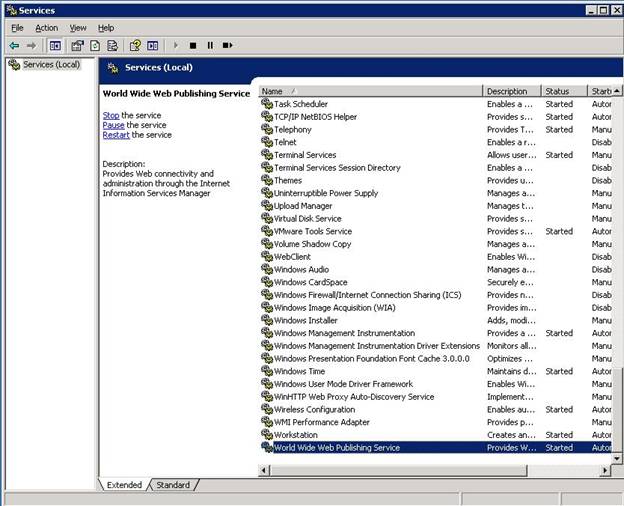The image size is (624, 506).
Task: Click the Start Service play button
Action: coord(176,46)
